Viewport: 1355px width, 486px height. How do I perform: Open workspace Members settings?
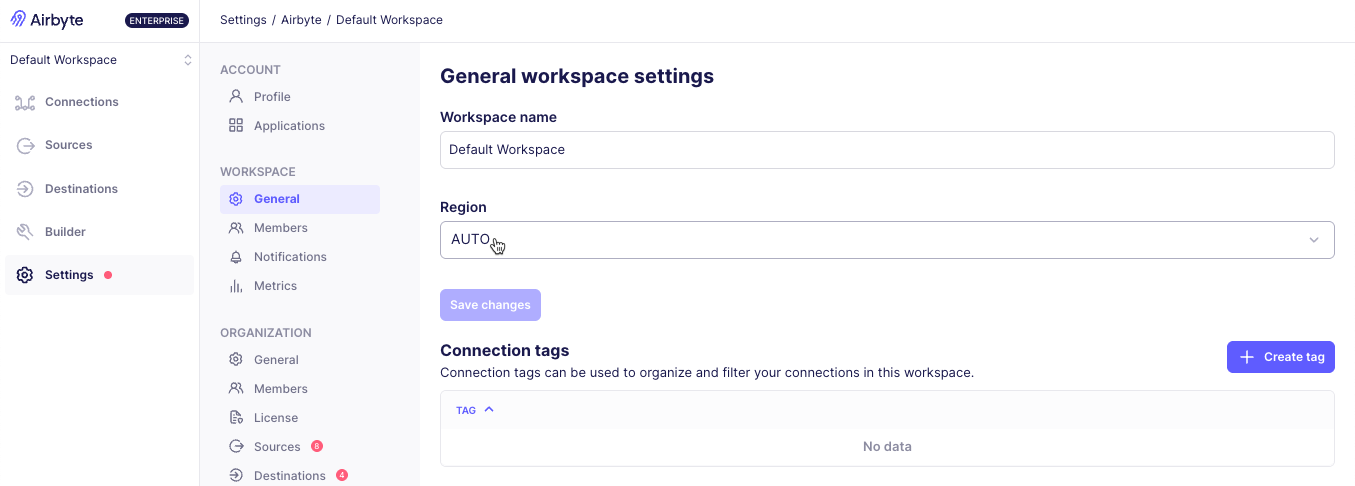pyautogui.click(x=280, y=228)
